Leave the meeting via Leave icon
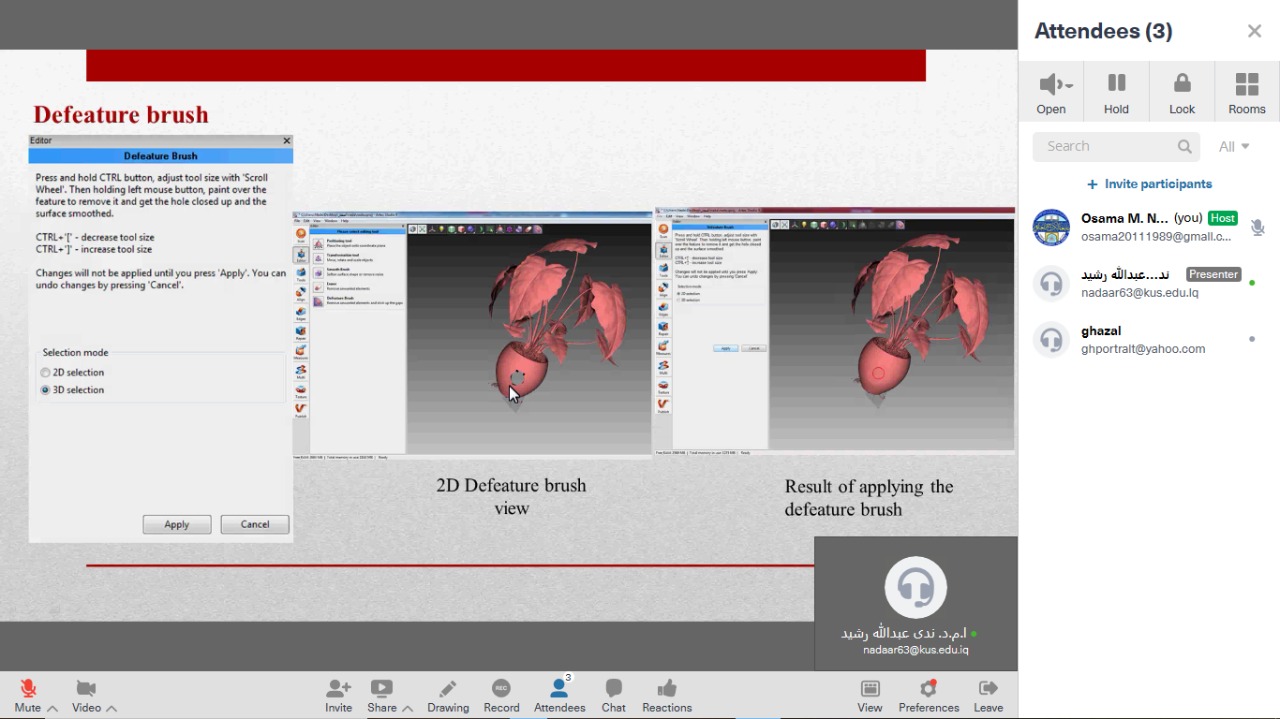 tap(988, 689)
